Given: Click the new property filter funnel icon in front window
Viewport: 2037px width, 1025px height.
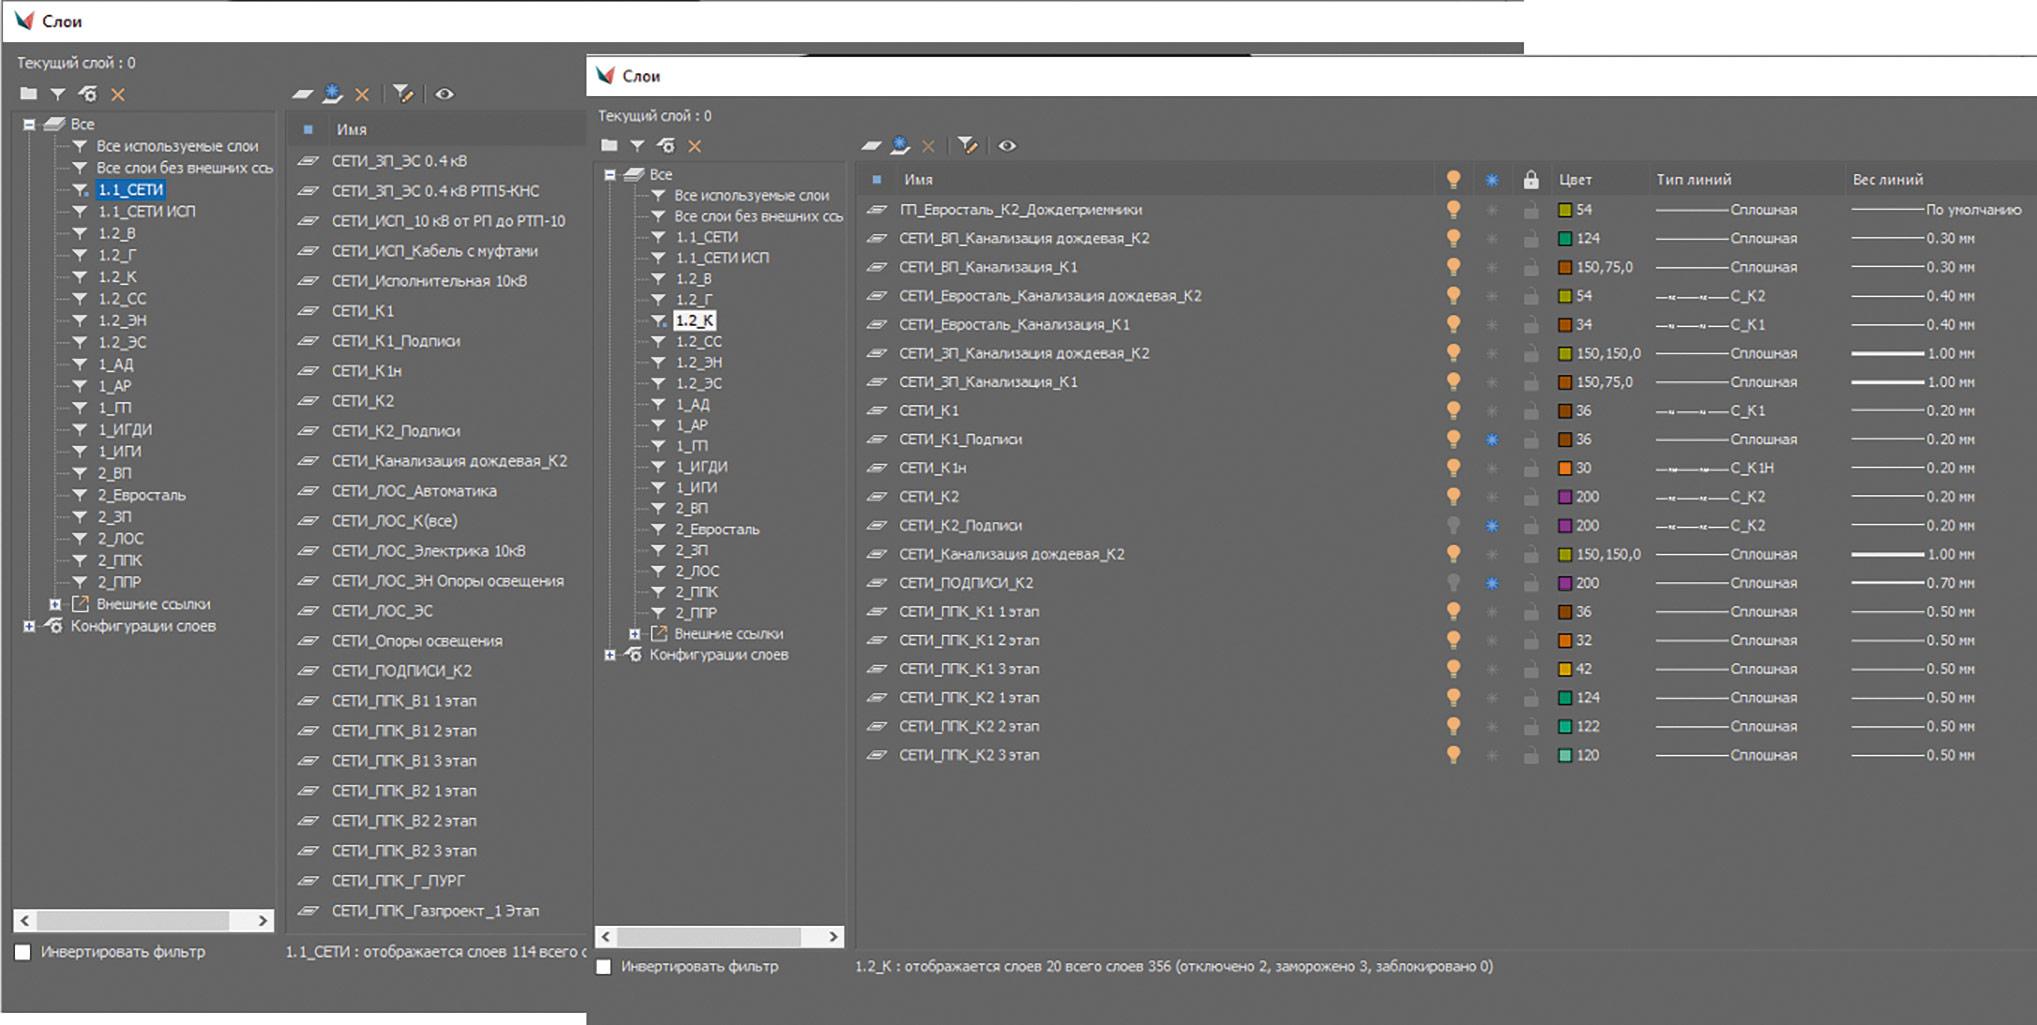Looking at the screenshot, I should click(637, 146).
